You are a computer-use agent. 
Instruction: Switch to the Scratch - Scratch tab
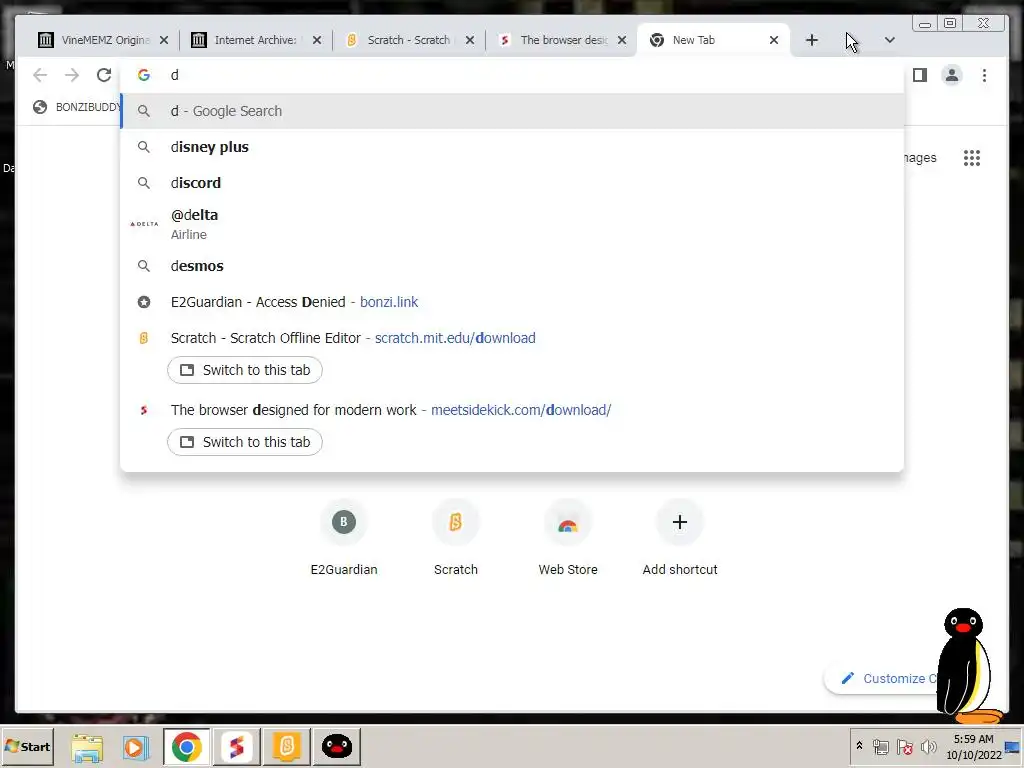401,40
